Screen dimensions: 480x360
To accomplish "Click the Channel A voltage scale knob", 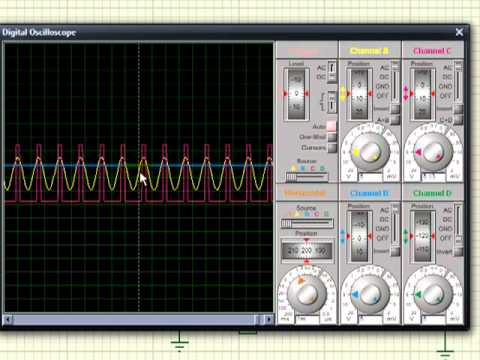I will pos(370,152).
